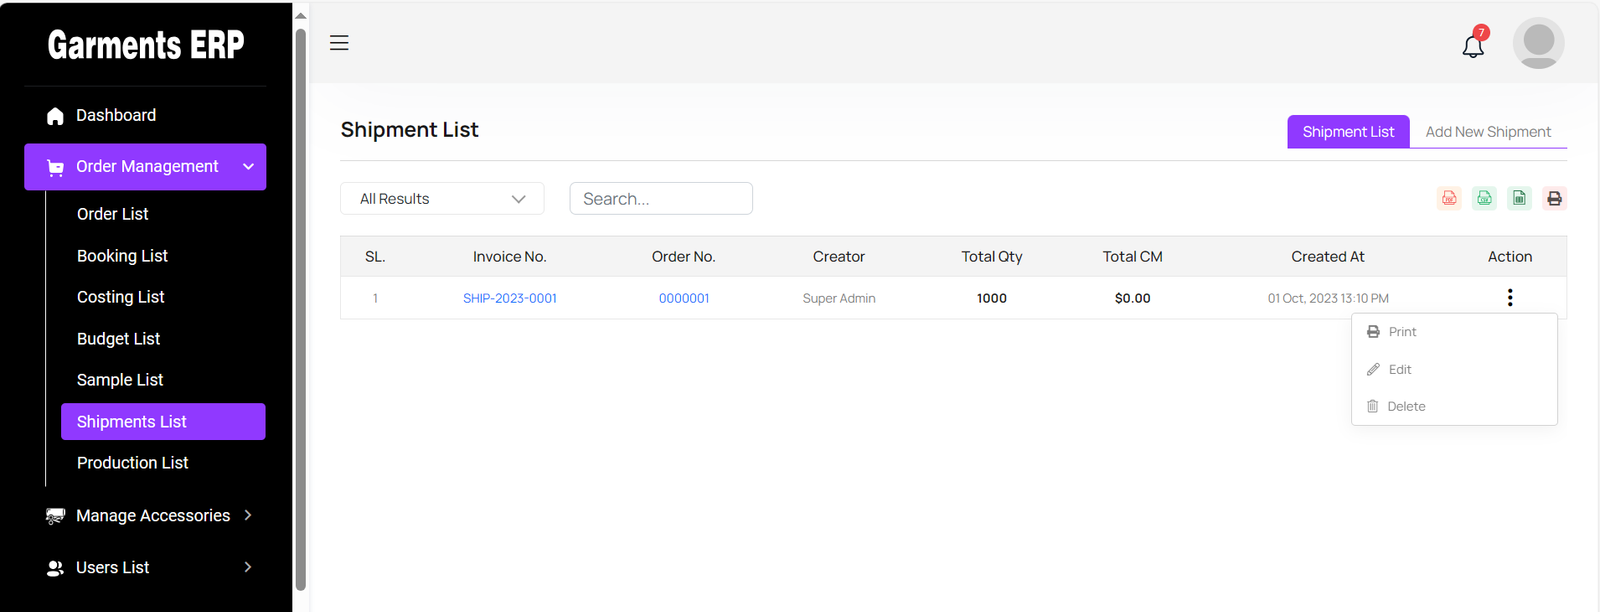Select Edit from the action menu
The image size is (1600, 612).
[x=1400, y=370]
